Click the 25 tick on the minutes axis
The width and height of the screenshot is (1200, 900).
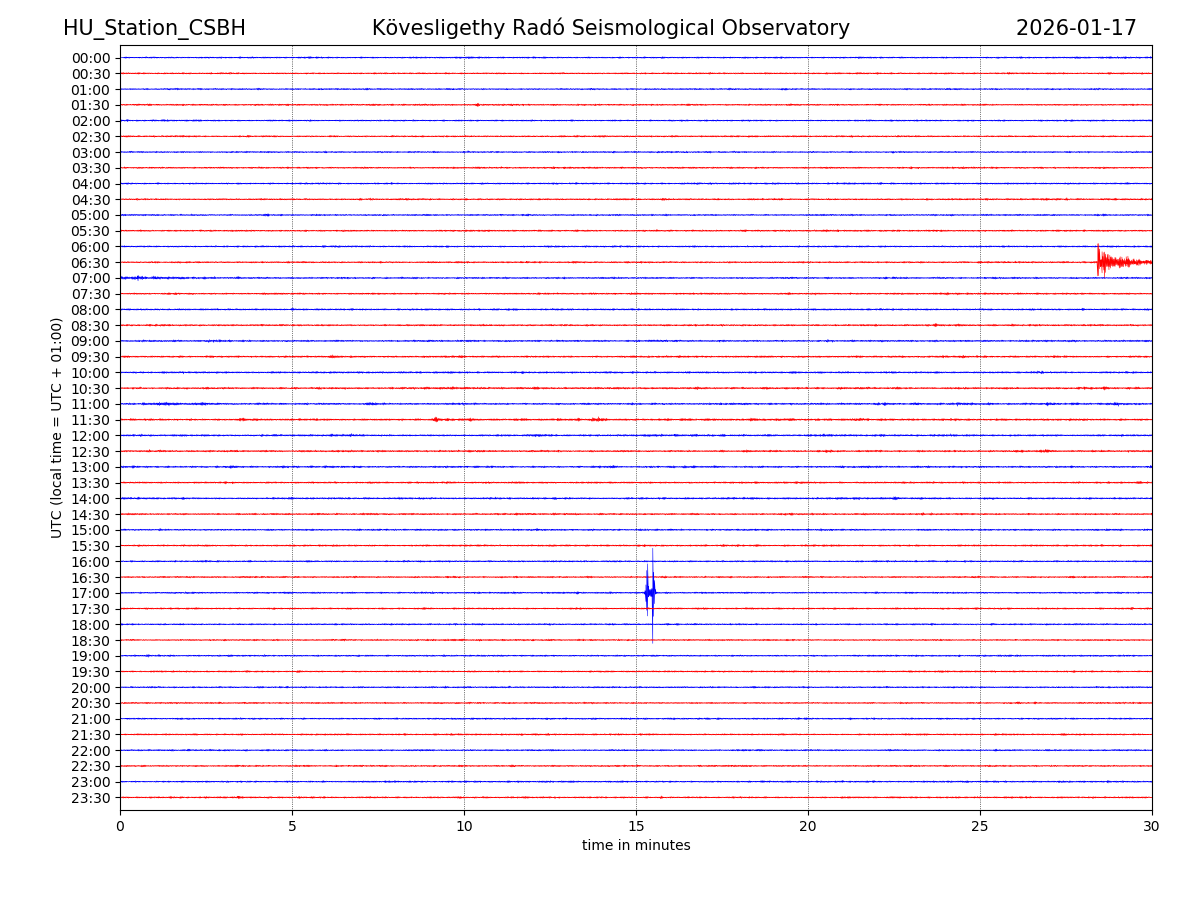point(980,826)
